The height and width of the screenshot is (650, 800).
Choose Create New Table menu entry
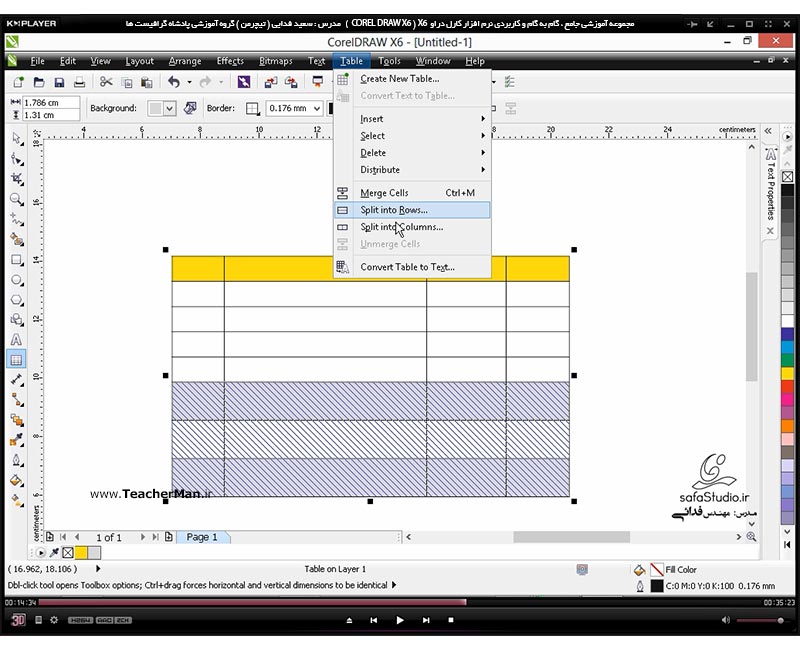412,79
